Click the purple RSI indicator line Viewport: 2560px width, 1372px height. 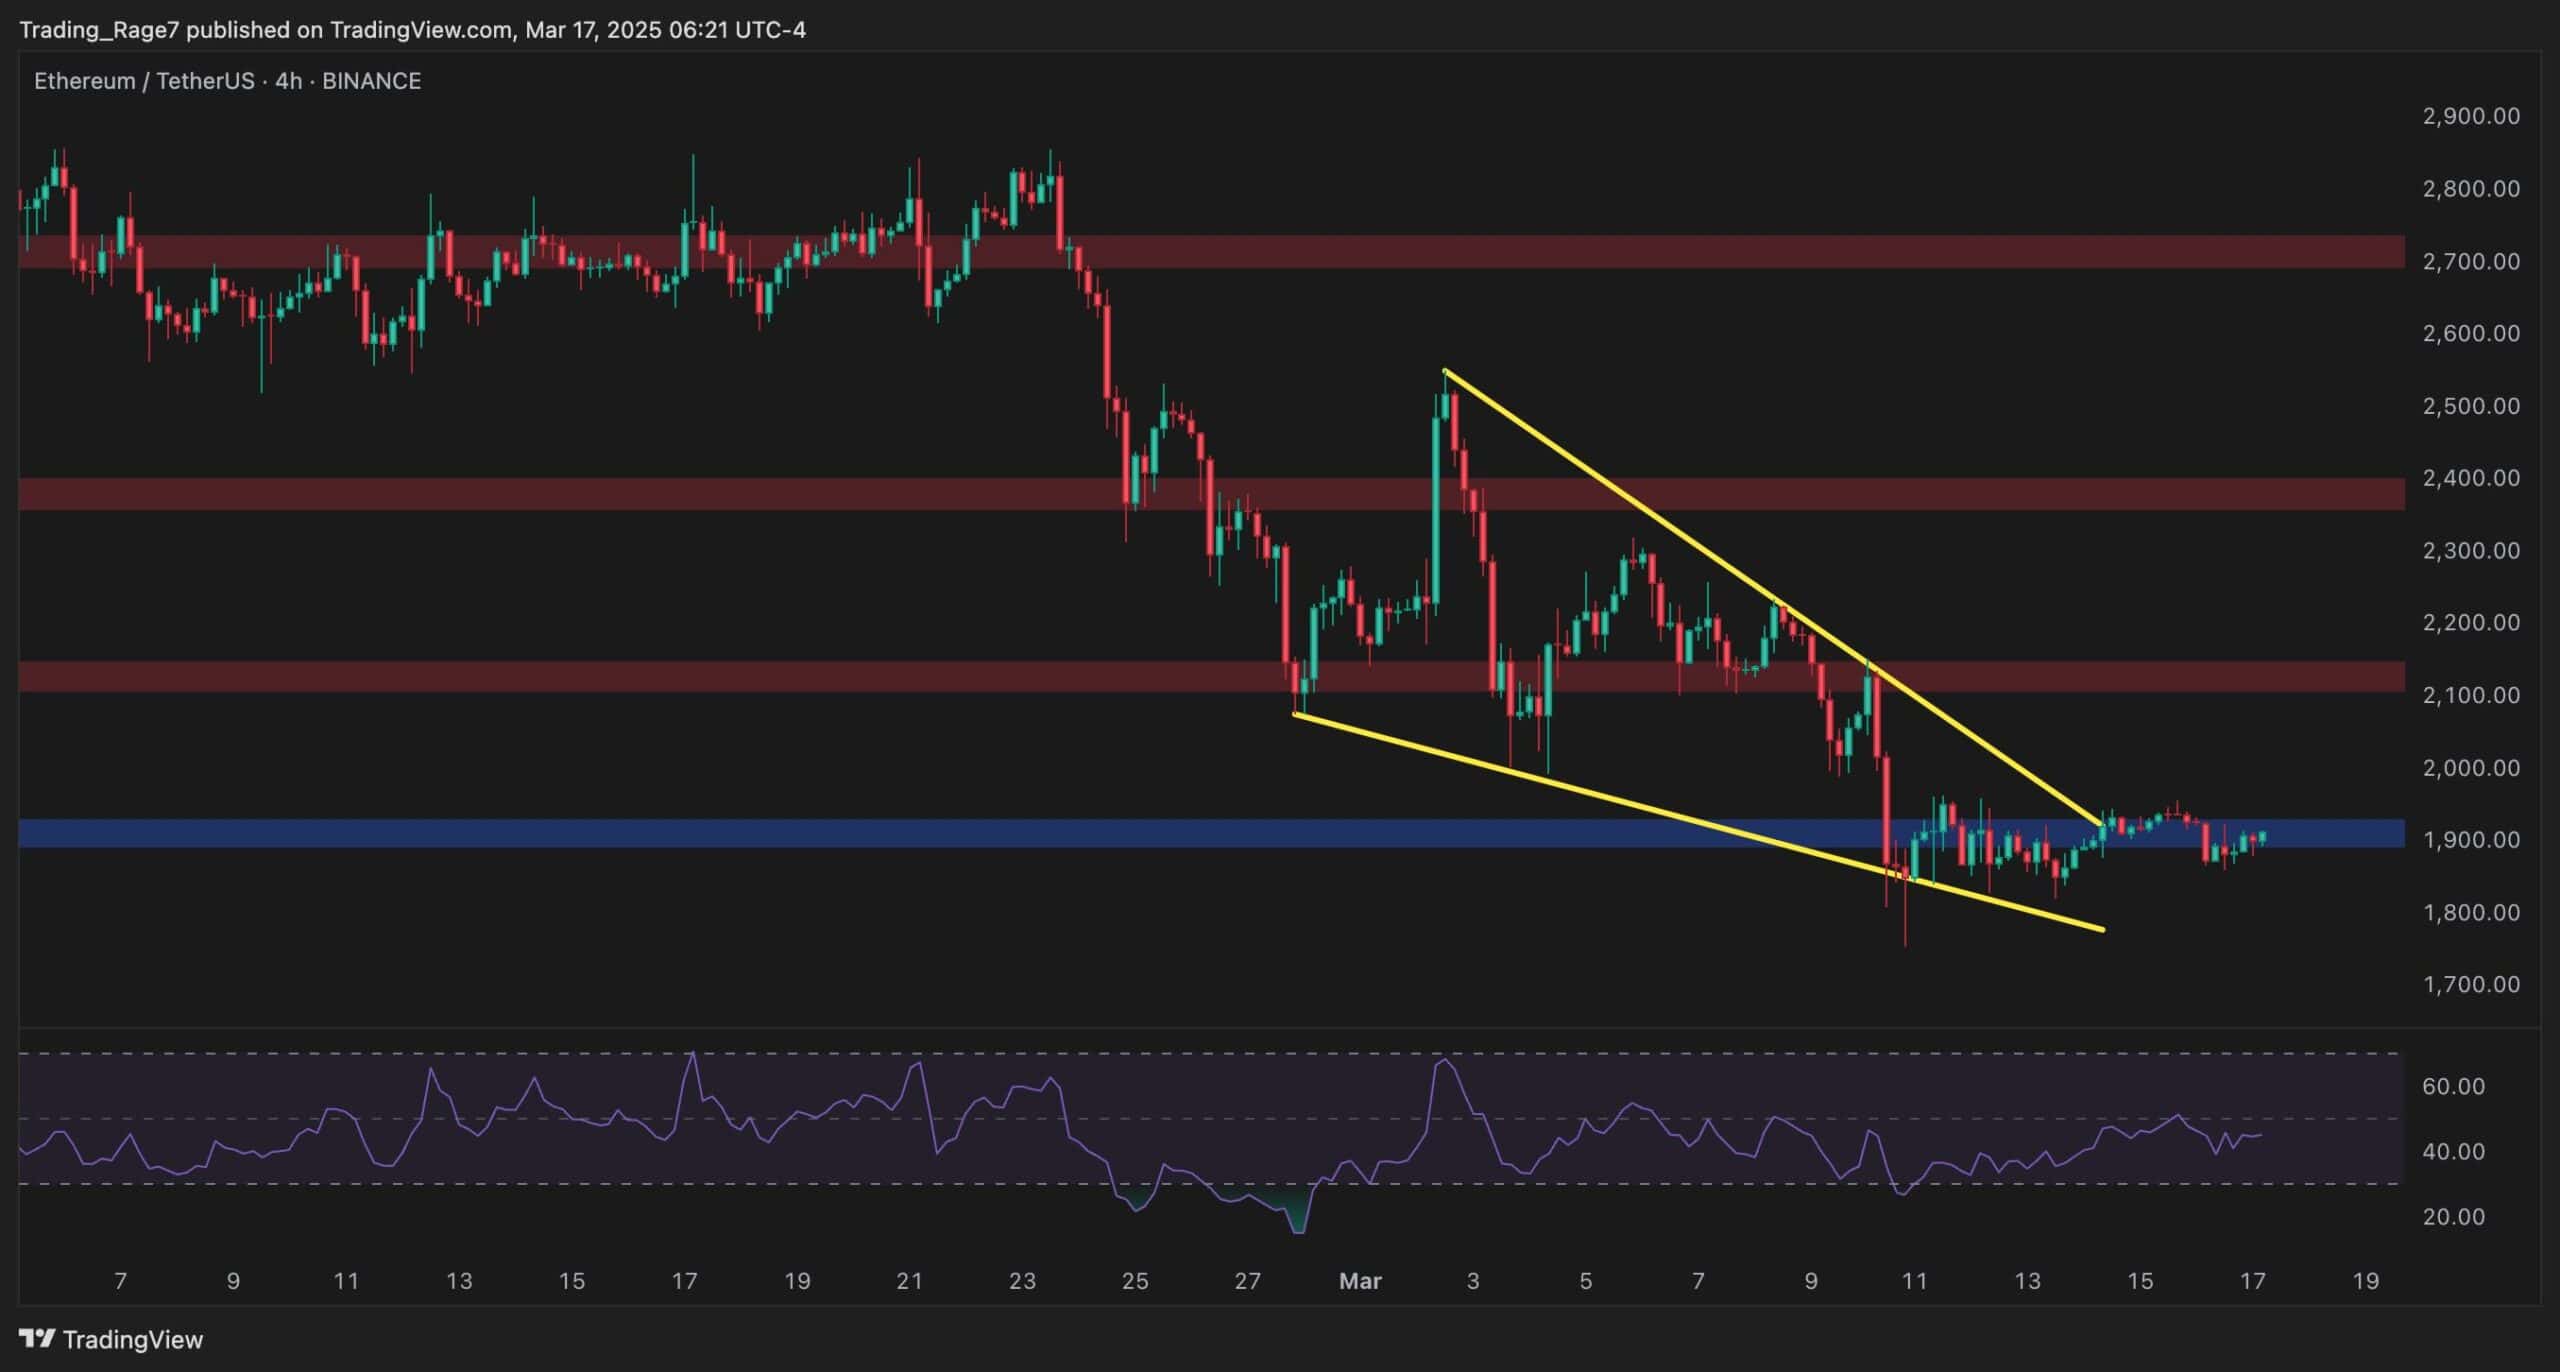coord(1140,1143)
